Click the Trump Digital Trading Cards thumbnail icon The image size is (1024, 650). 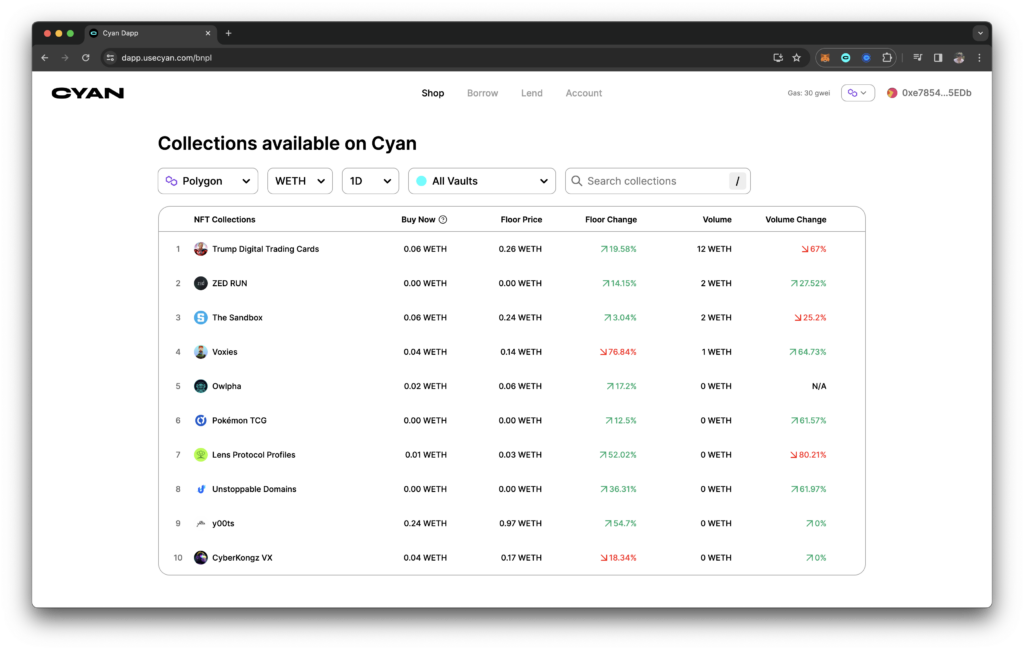[199, 248]
